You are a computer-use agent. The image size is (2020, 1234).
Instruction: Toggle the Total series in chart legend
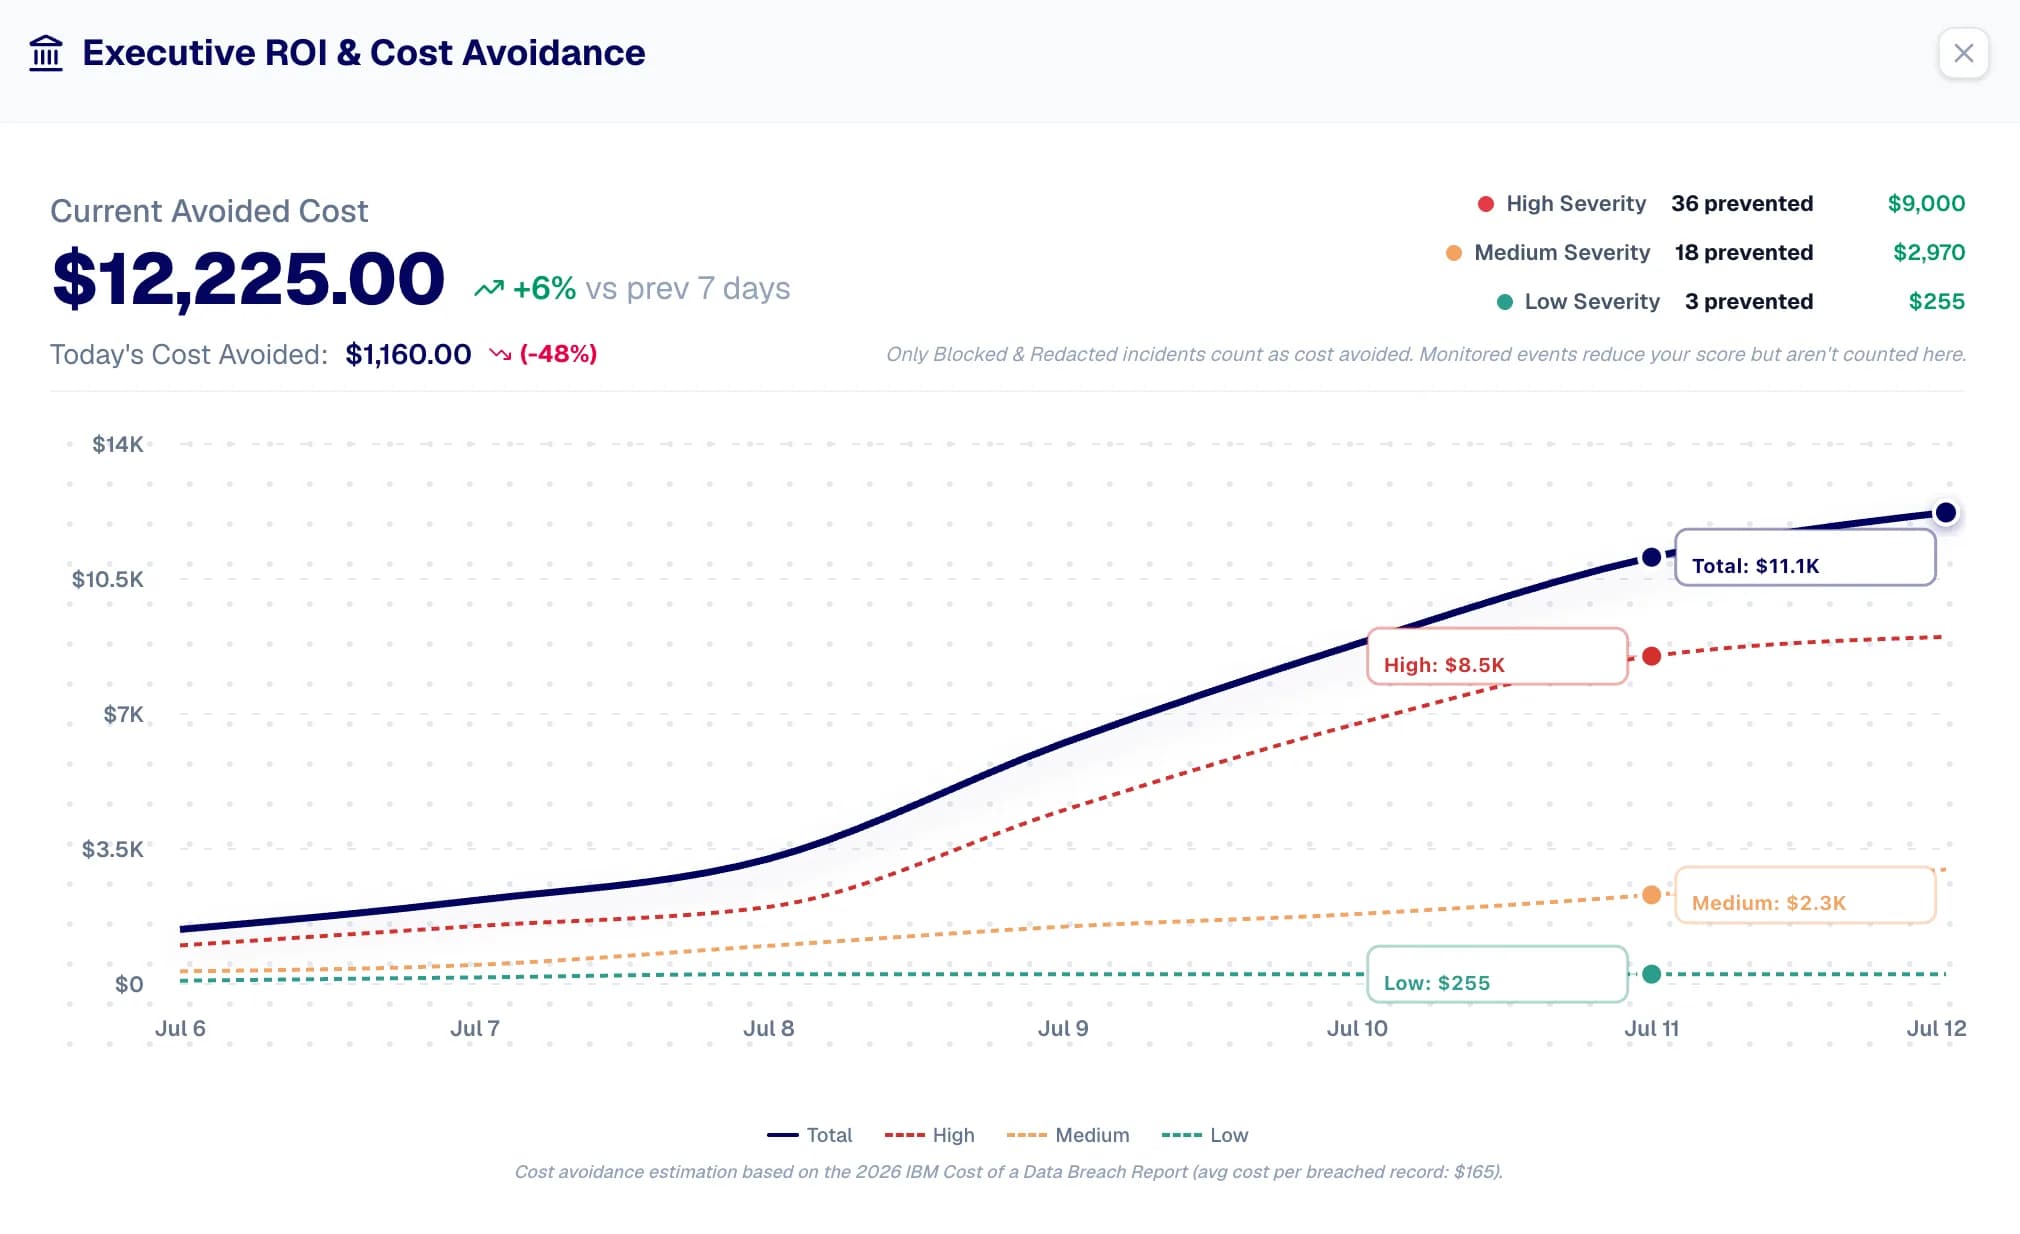809,1135
